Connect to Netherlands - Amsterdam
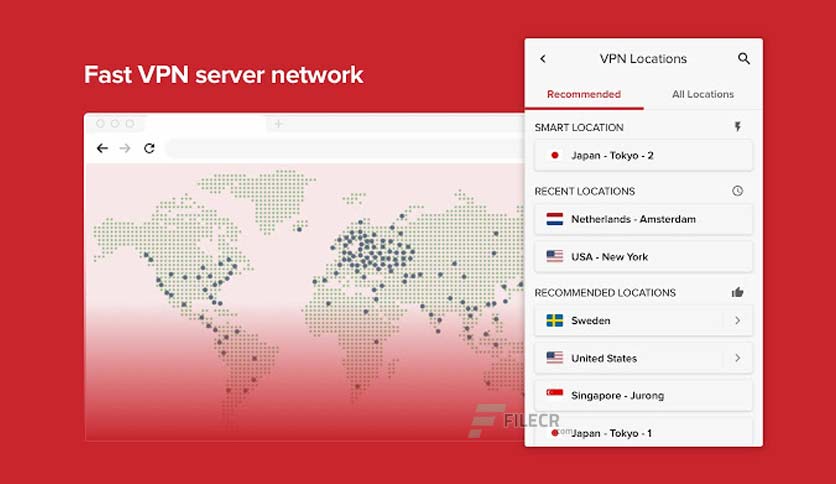Screen dimensions: 836x484 tap(644, 219)
